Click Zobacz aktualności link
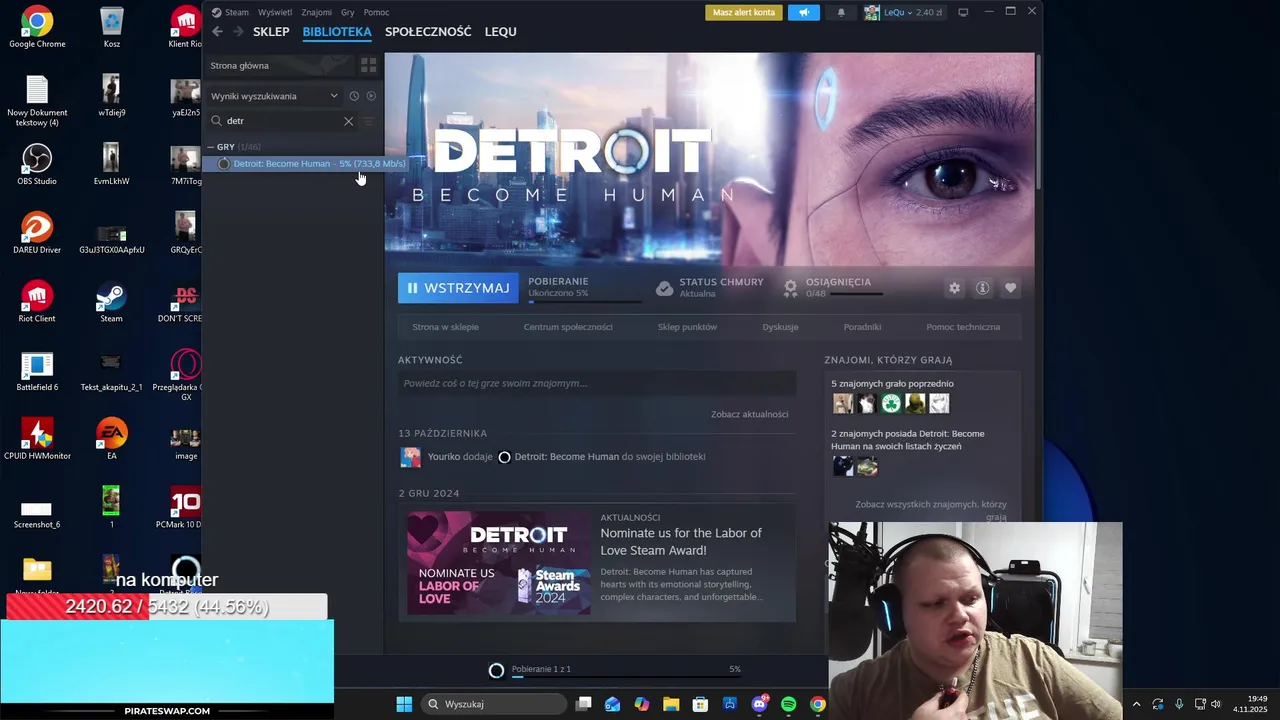 [750, 414]
